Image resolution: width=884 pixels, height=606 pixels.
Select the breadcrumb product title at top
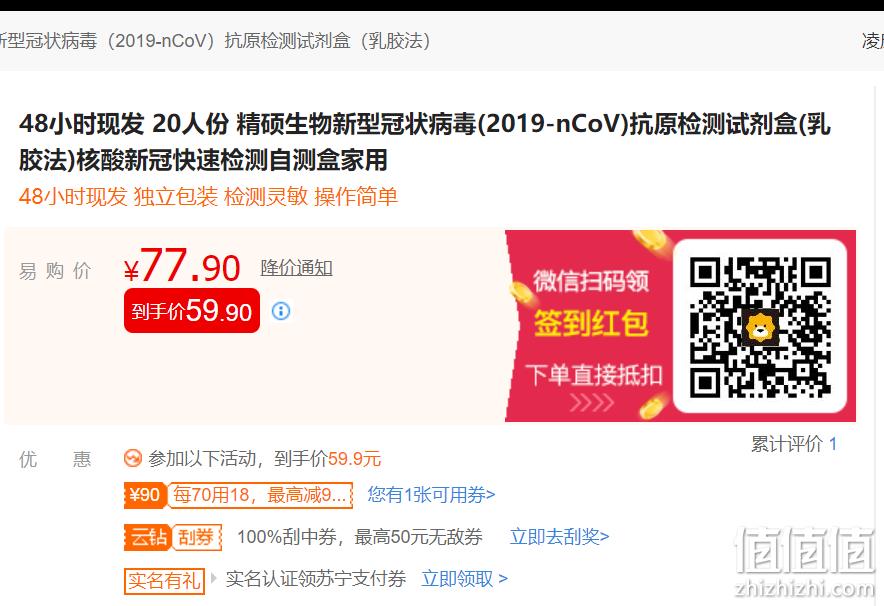coord(215,41)
